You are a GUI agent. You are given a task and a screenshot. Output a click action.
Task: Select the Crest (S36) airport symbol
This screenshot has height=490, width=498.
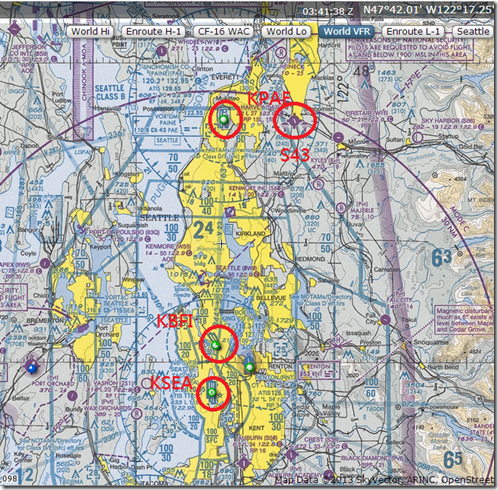click(x=291, y=455)
